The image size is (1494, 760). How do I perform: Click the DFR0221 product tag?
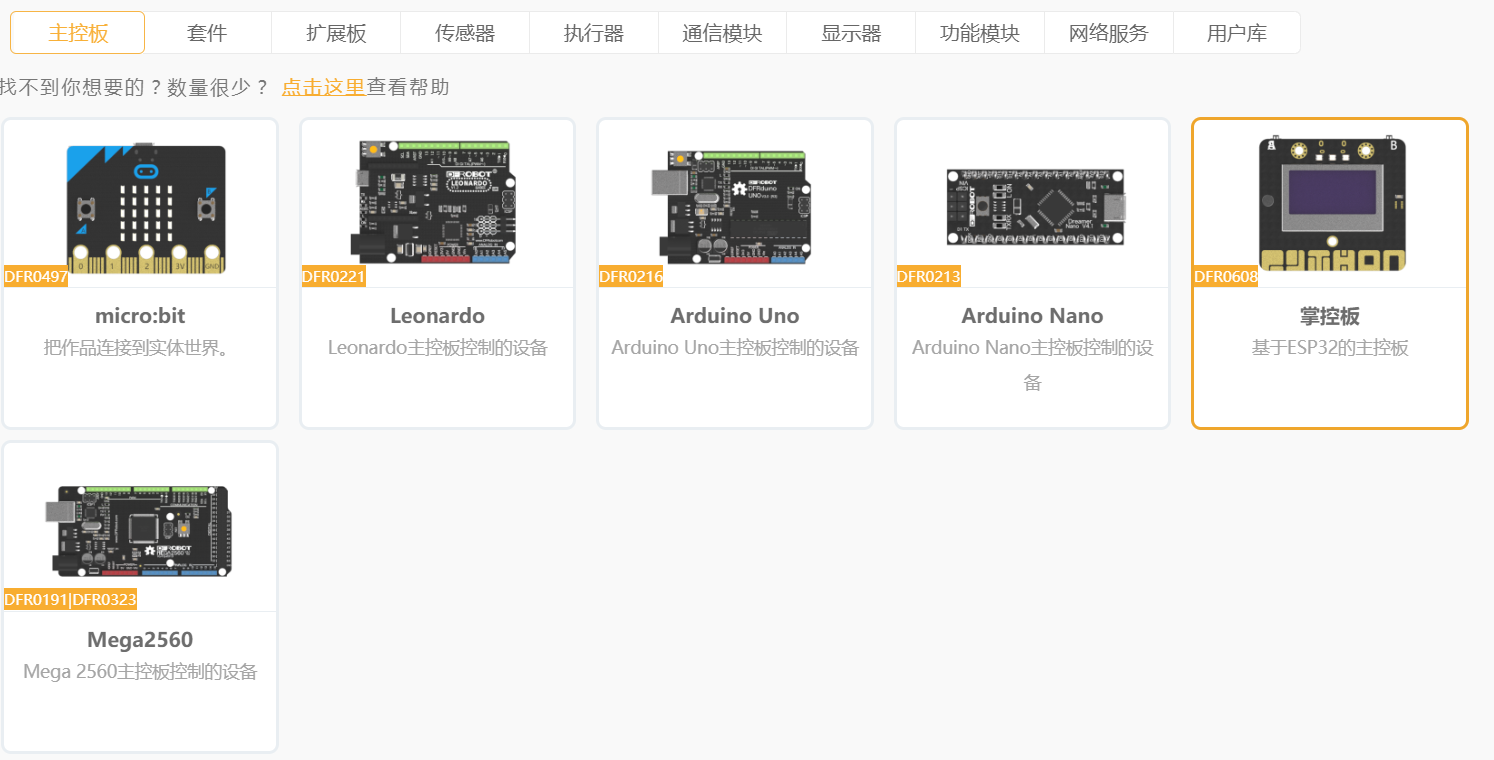click(x=334, y=277)
